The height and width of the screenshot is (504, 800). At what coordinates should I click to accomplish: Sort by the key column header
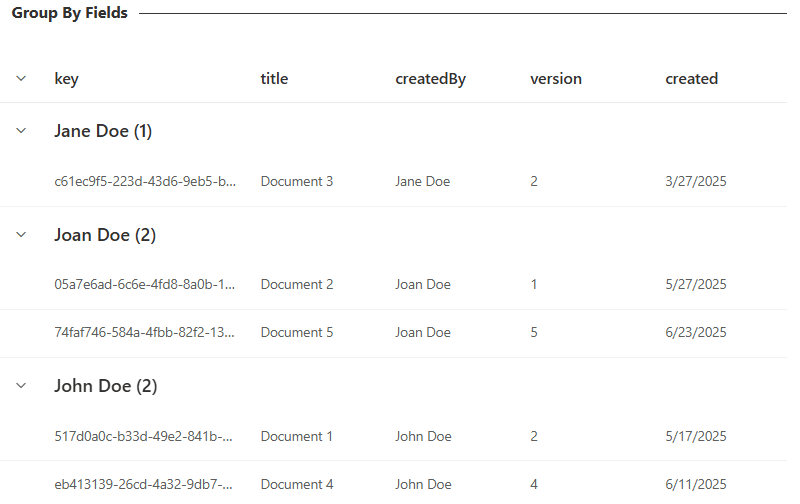click(x=66, y=79)
